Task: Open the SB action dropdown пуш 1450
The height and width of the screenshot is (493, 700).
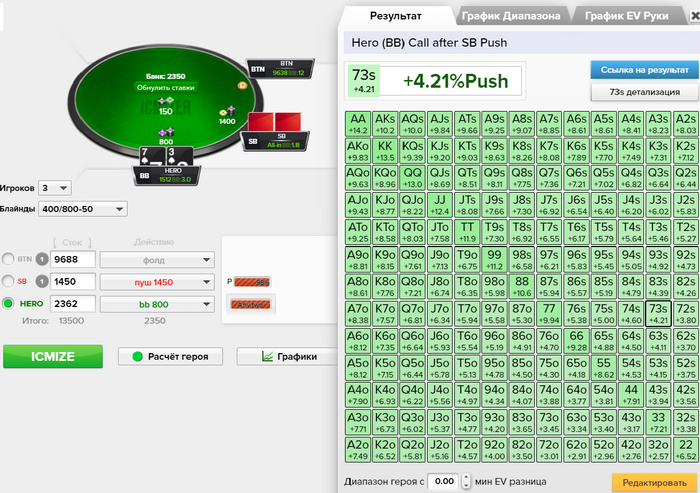Action: tap(157, 282)
